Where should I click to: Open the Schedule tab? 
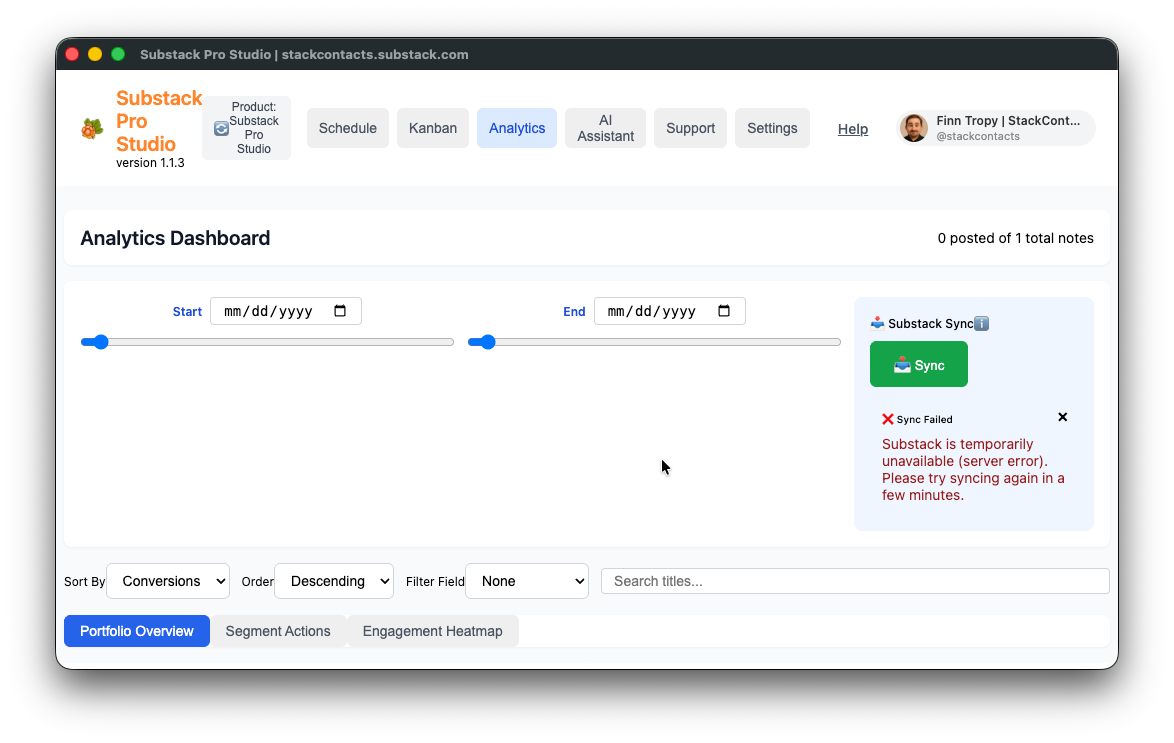347,128
